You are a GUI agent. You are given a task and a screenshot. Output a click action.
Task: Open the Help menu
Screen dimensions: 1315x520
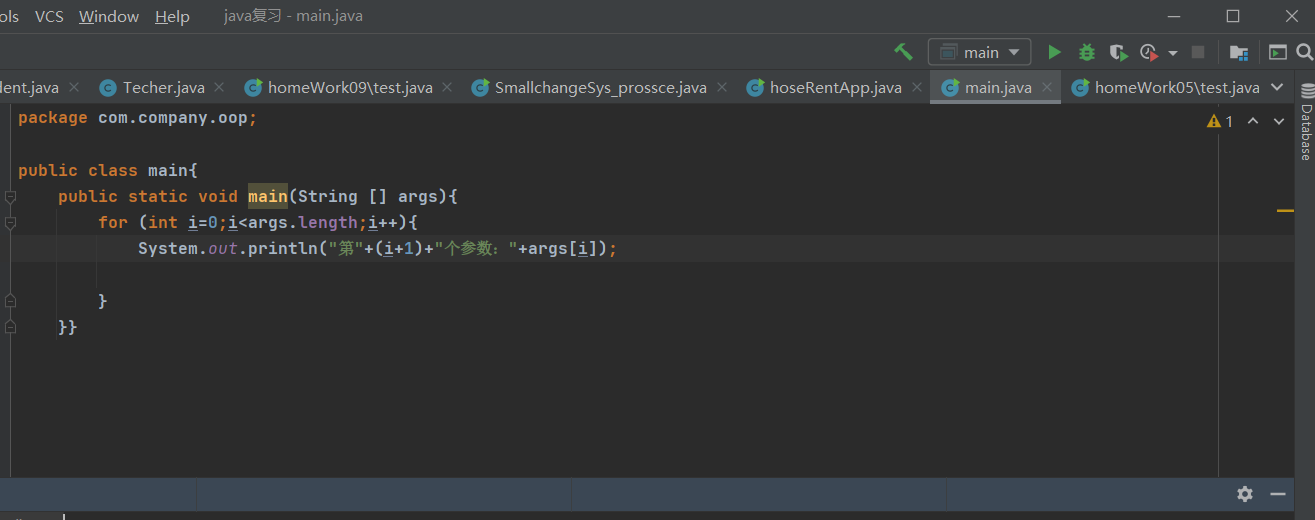coord(172,16)
